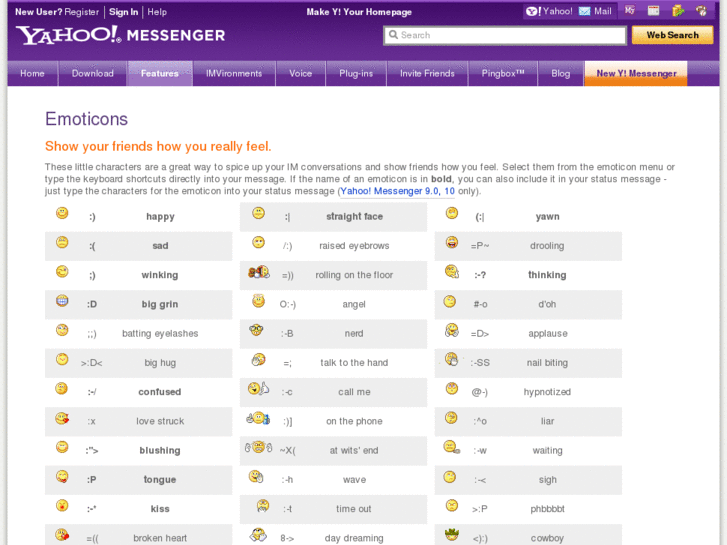727x545 pixels.
Task: Focus the Search input field
Action: [x=505, y=35]
